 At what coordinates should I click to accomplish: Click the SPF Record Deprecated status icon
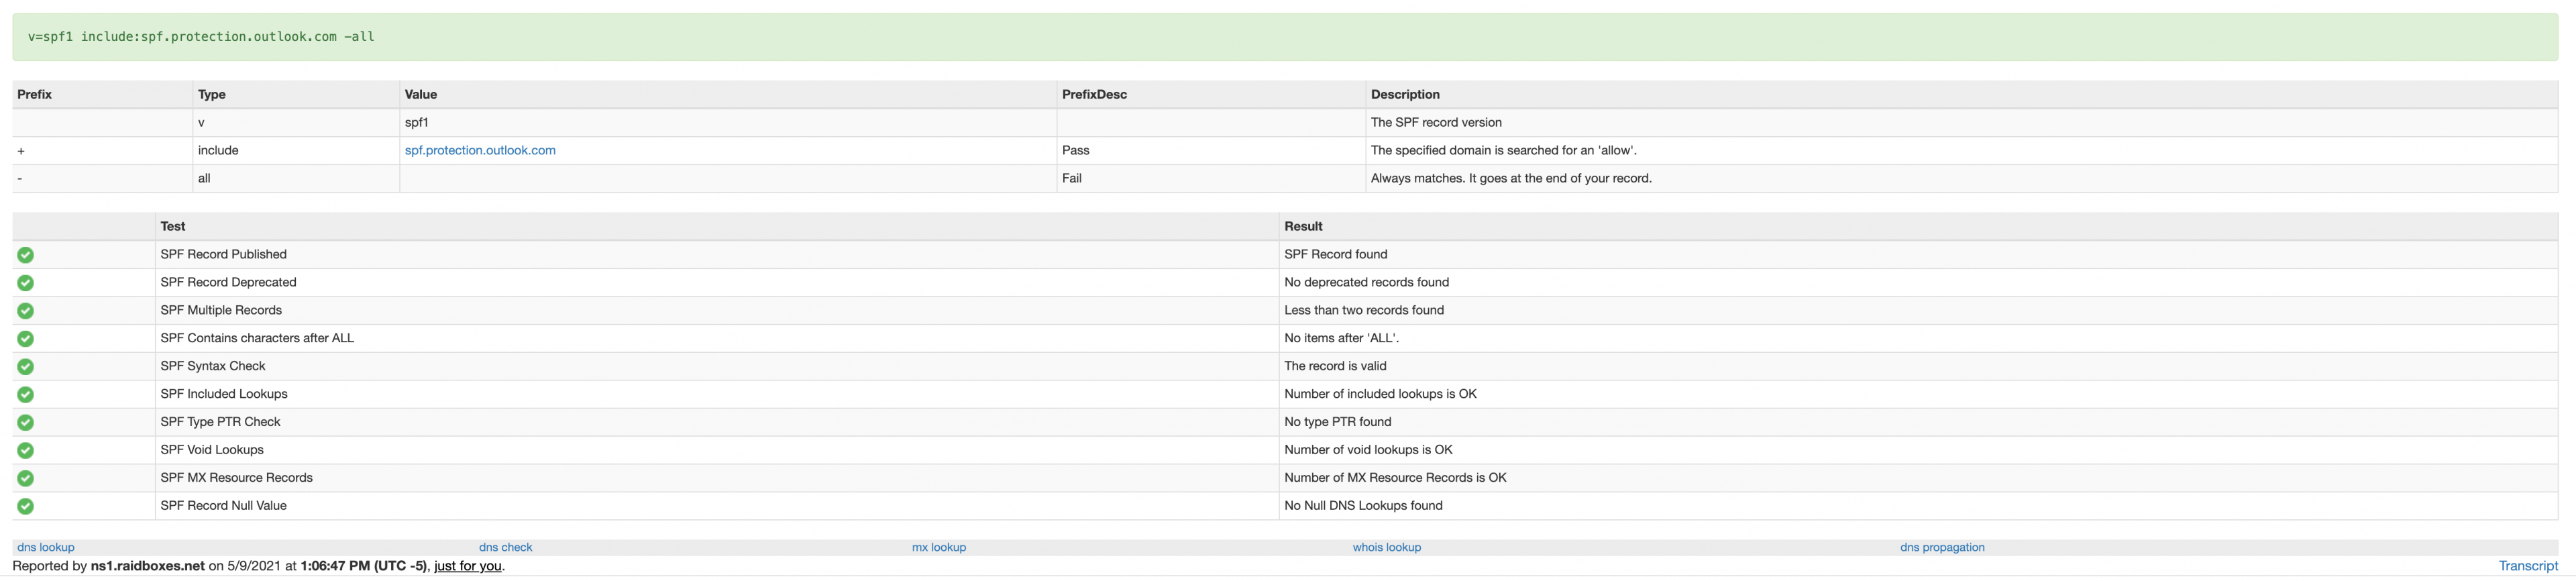tap(26, 283)
